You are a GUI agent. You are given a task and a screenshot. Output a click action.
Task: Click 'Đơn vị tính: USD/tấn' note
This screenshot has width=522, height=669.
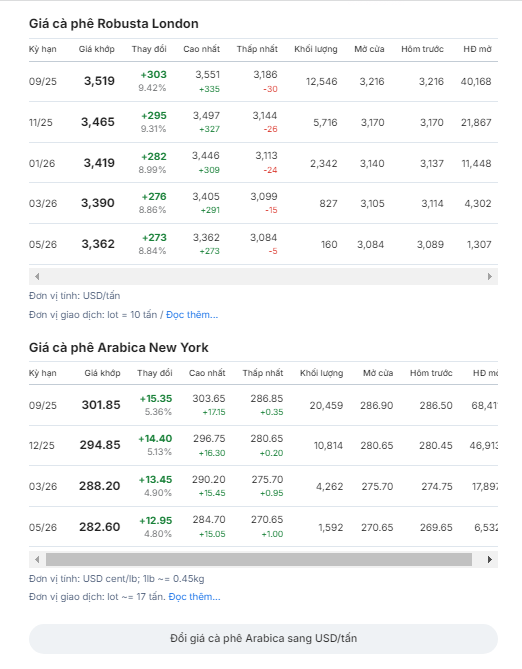click(x=74, y=296)
